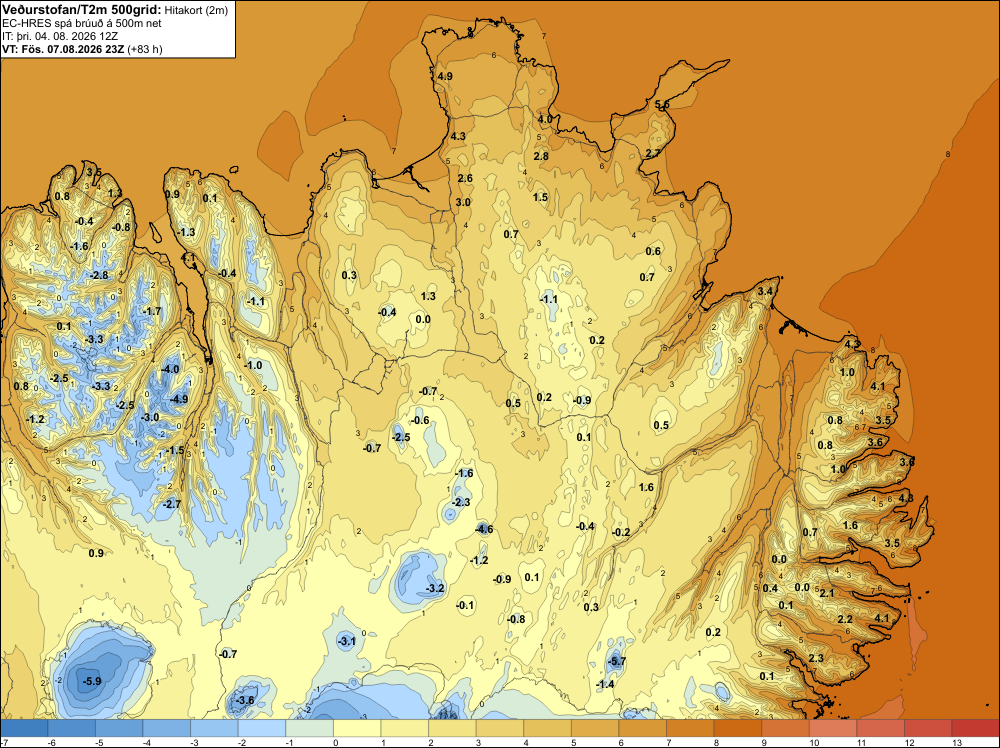The image size is (1000, 748).
Task: Click the VT: Fös. 07.08.2026 23Z line
Action: pyautogui.click(x=82, y=49)
